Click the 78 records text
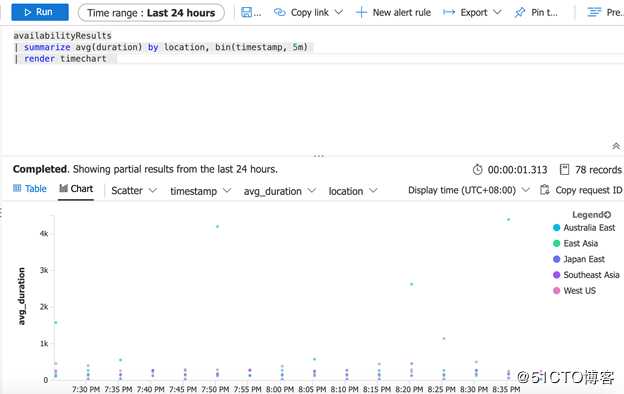Screen dimensions: 624x394 pos(598,170)
